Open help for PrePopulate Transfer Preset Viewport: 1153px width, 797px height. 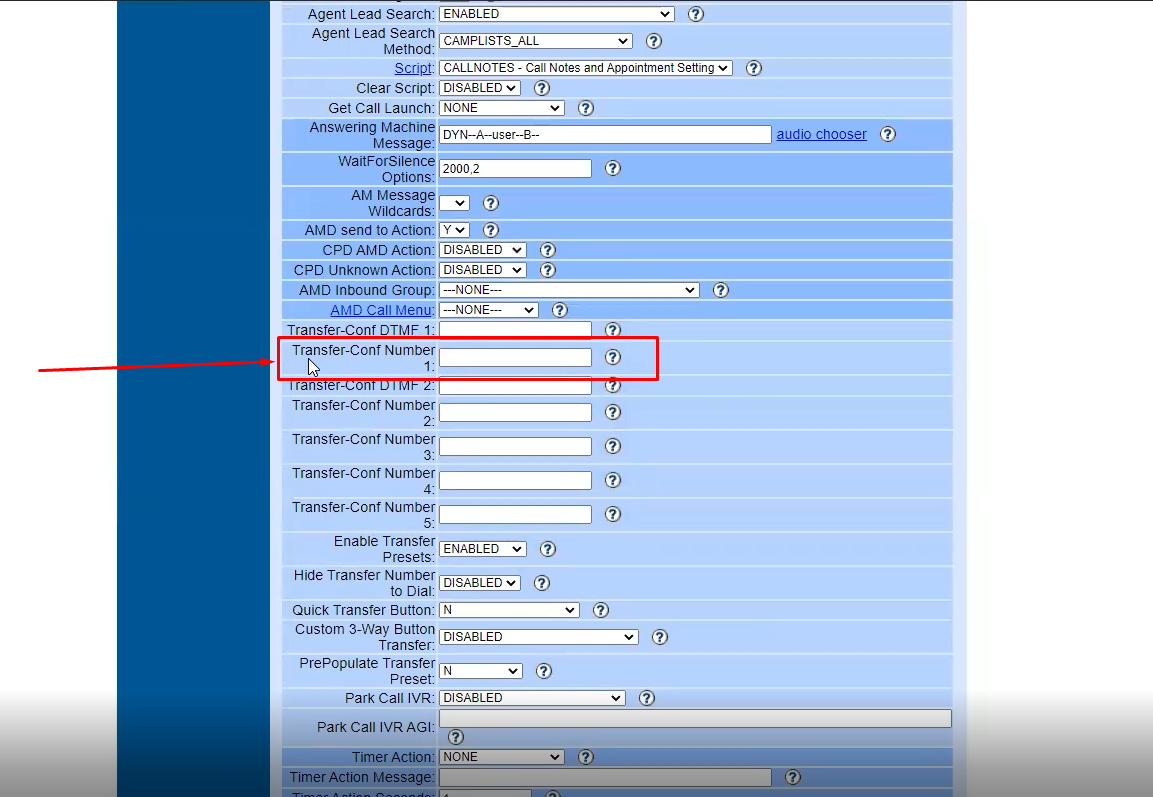pyautogui.click(x=544, y=671)
